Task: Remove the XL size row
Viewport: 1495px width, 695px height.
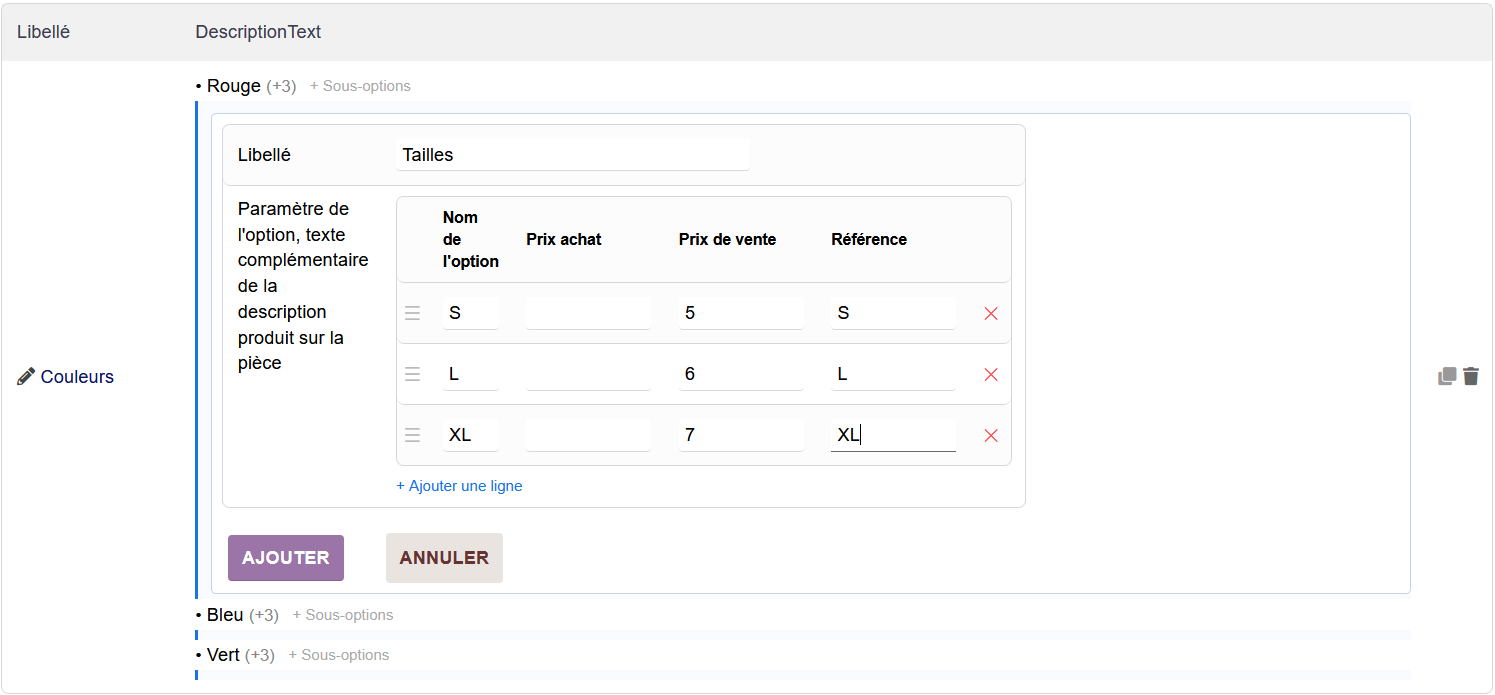Action: click(991, 435)
